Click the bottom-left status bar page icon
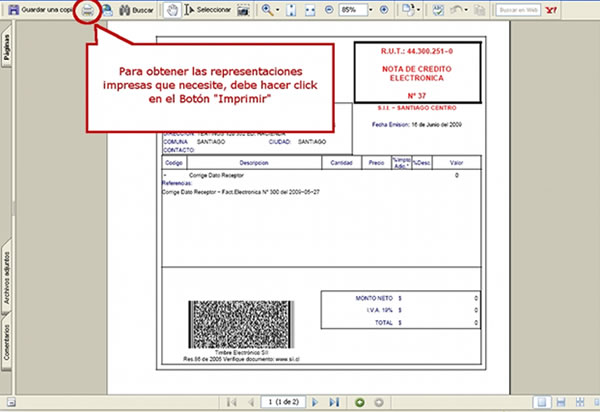 point(11,402)
